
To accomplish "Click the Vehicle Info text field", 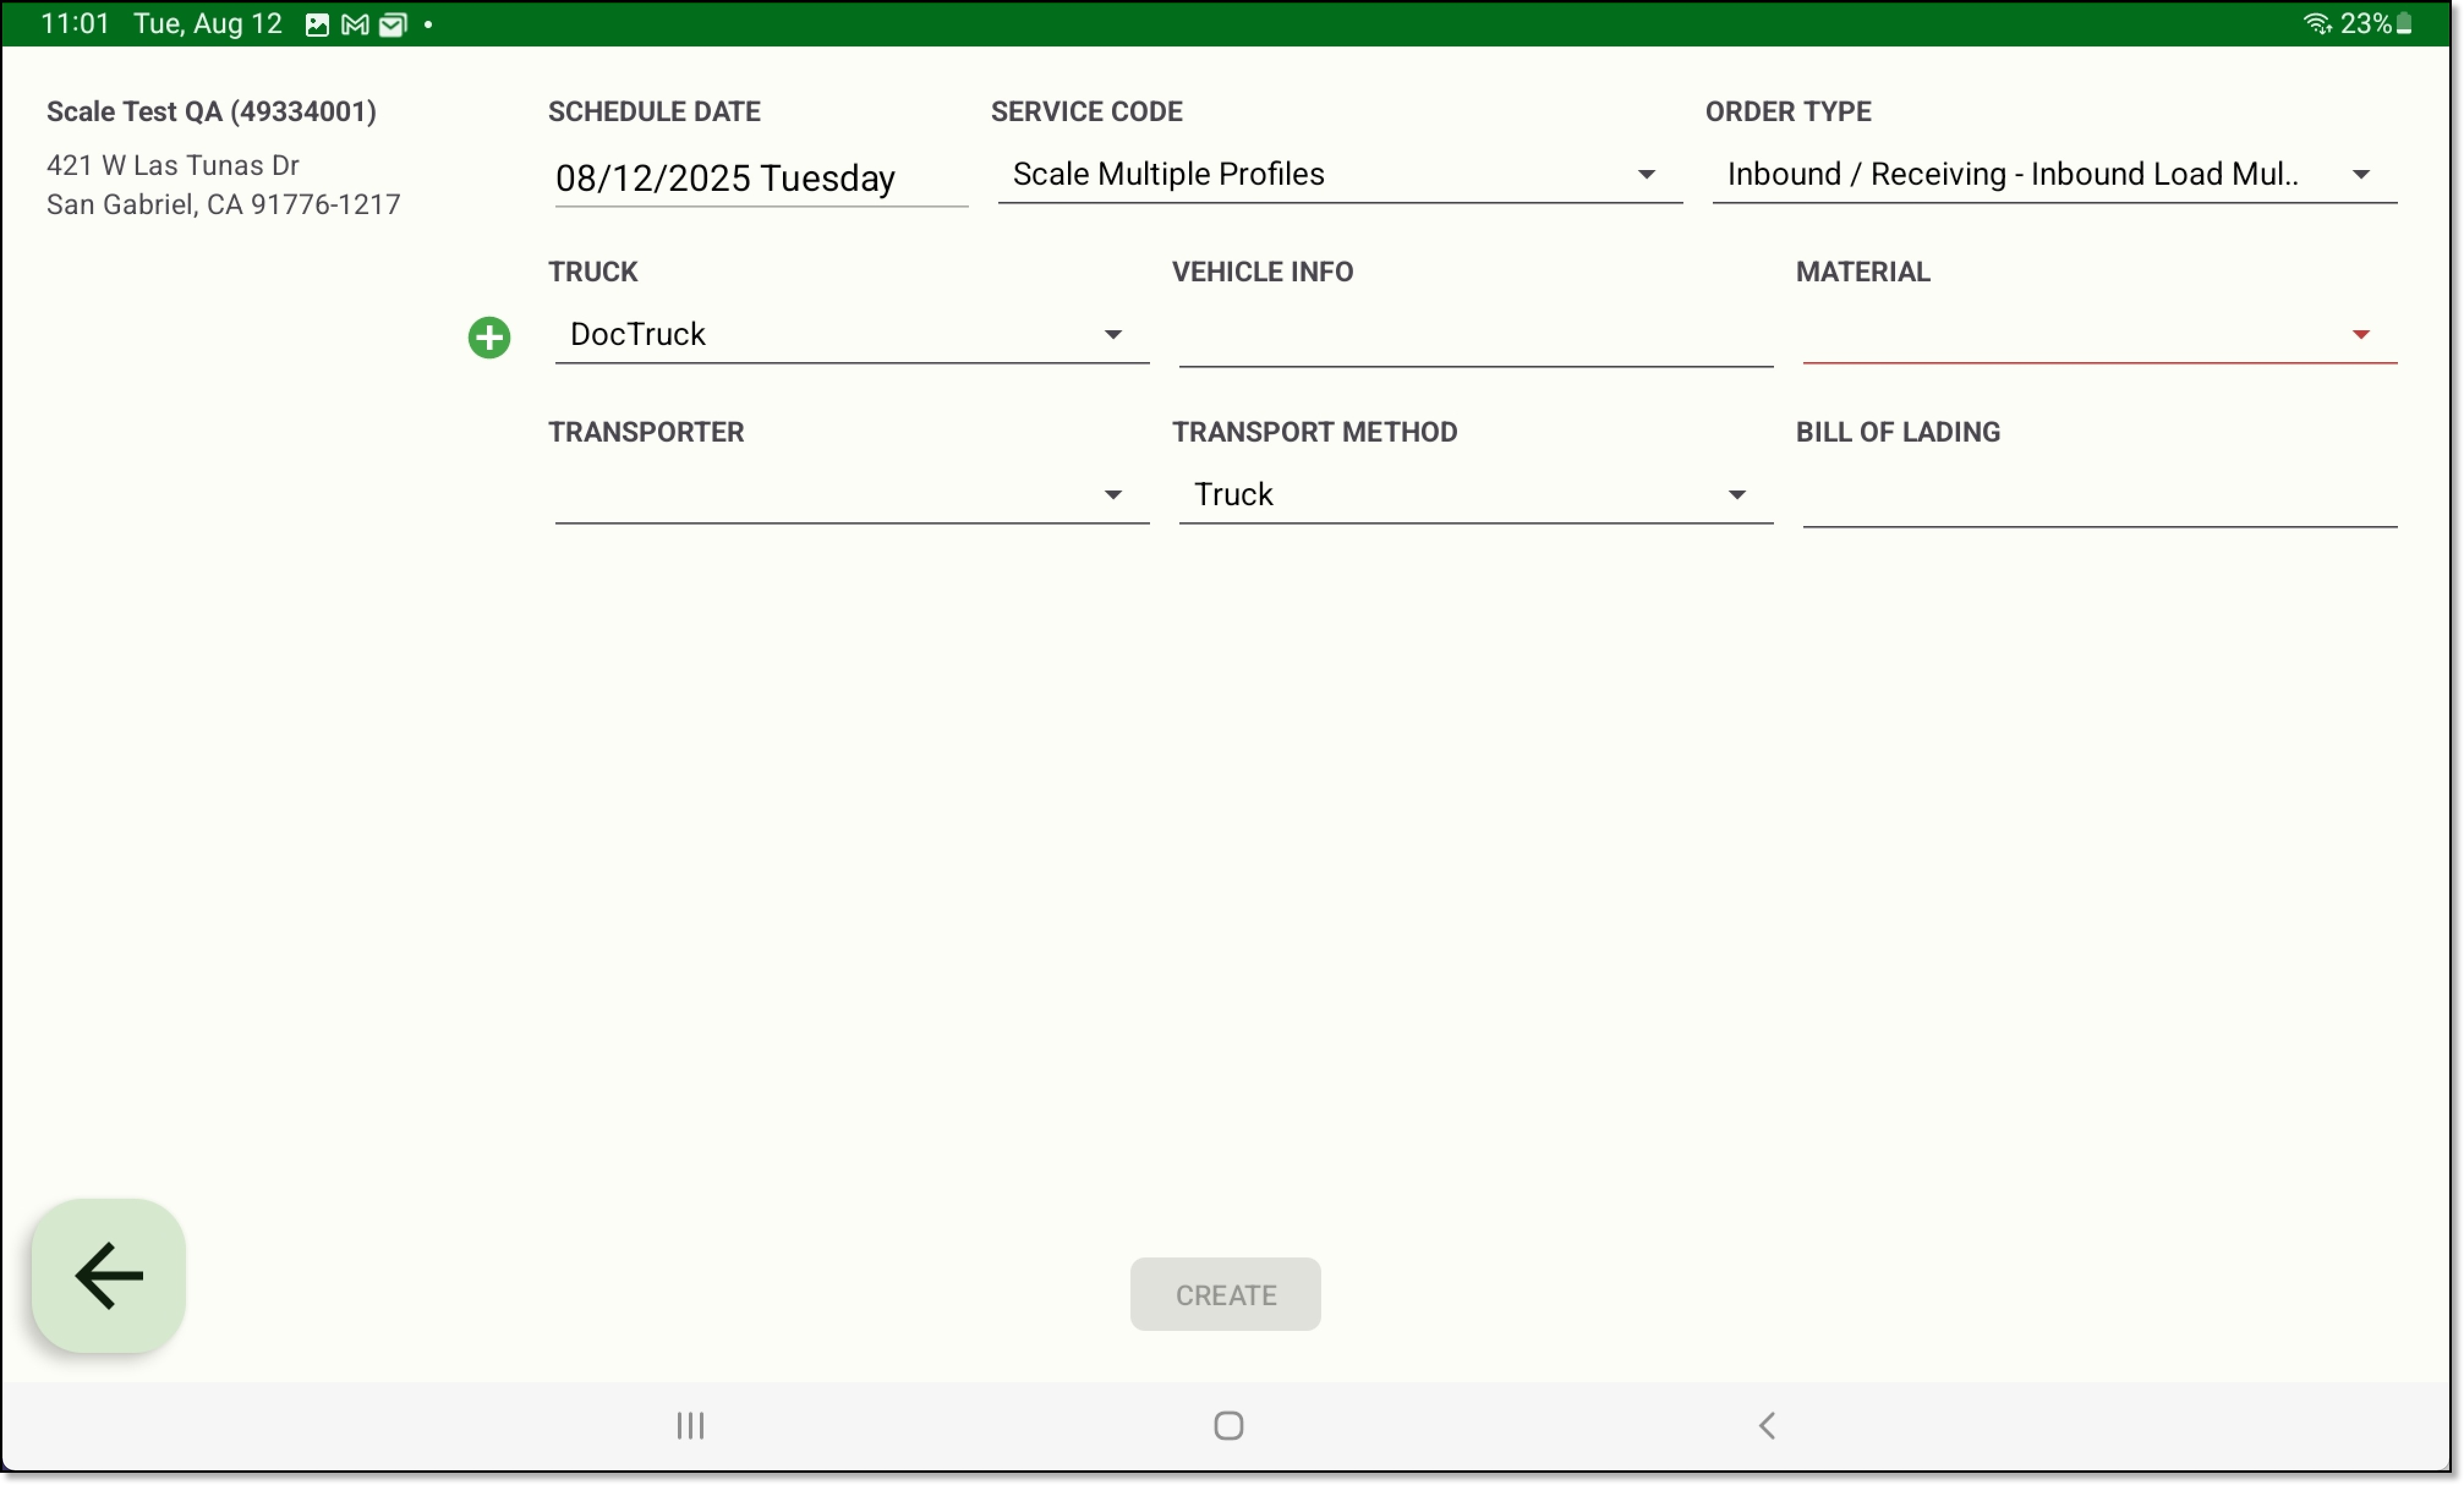I will [1475, 339].
